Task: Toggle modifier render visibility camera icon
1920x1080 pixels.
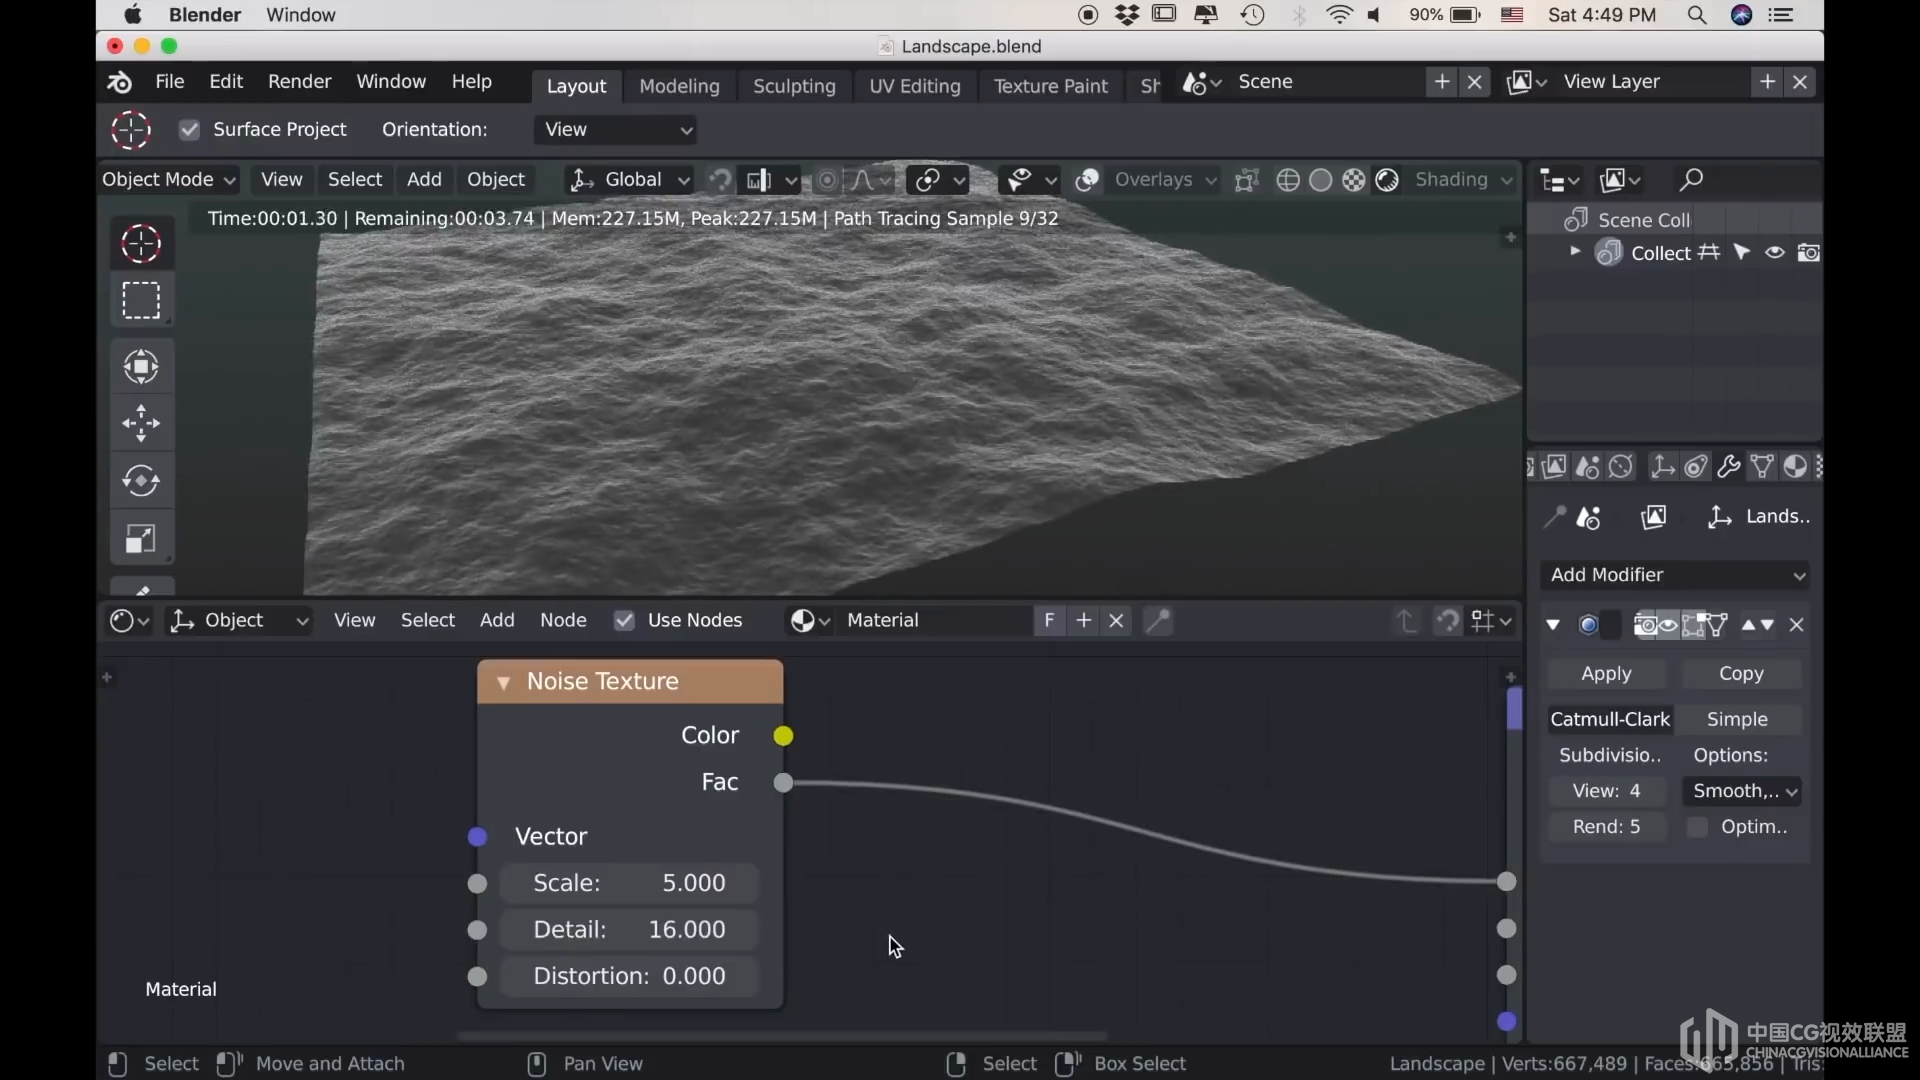Action: point(1645,625)
